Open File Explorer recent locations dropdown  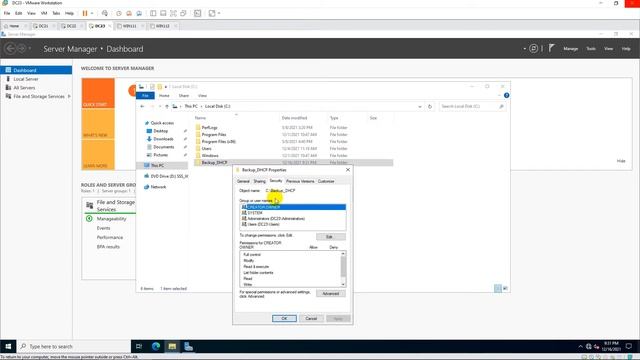[160, 107]
